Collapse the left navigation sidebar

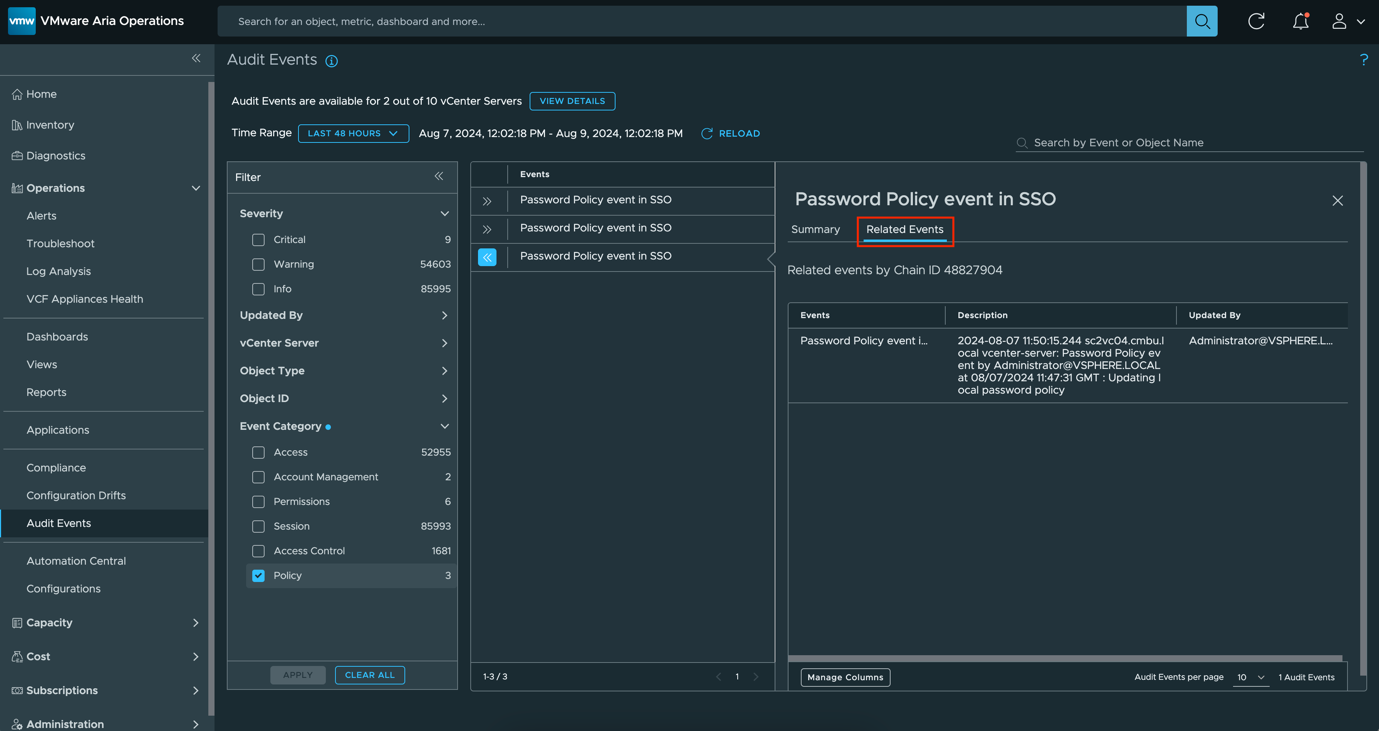196,59
